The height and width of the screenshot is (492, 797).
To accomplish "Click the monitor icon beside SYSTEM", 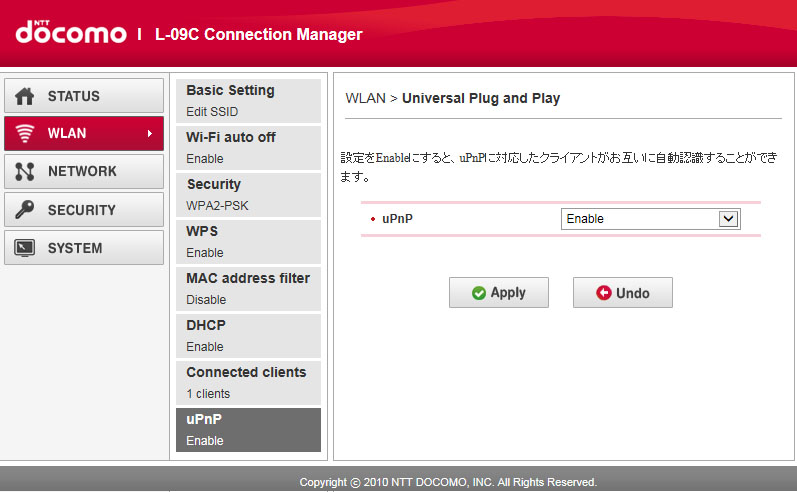I will pos(26,248).
